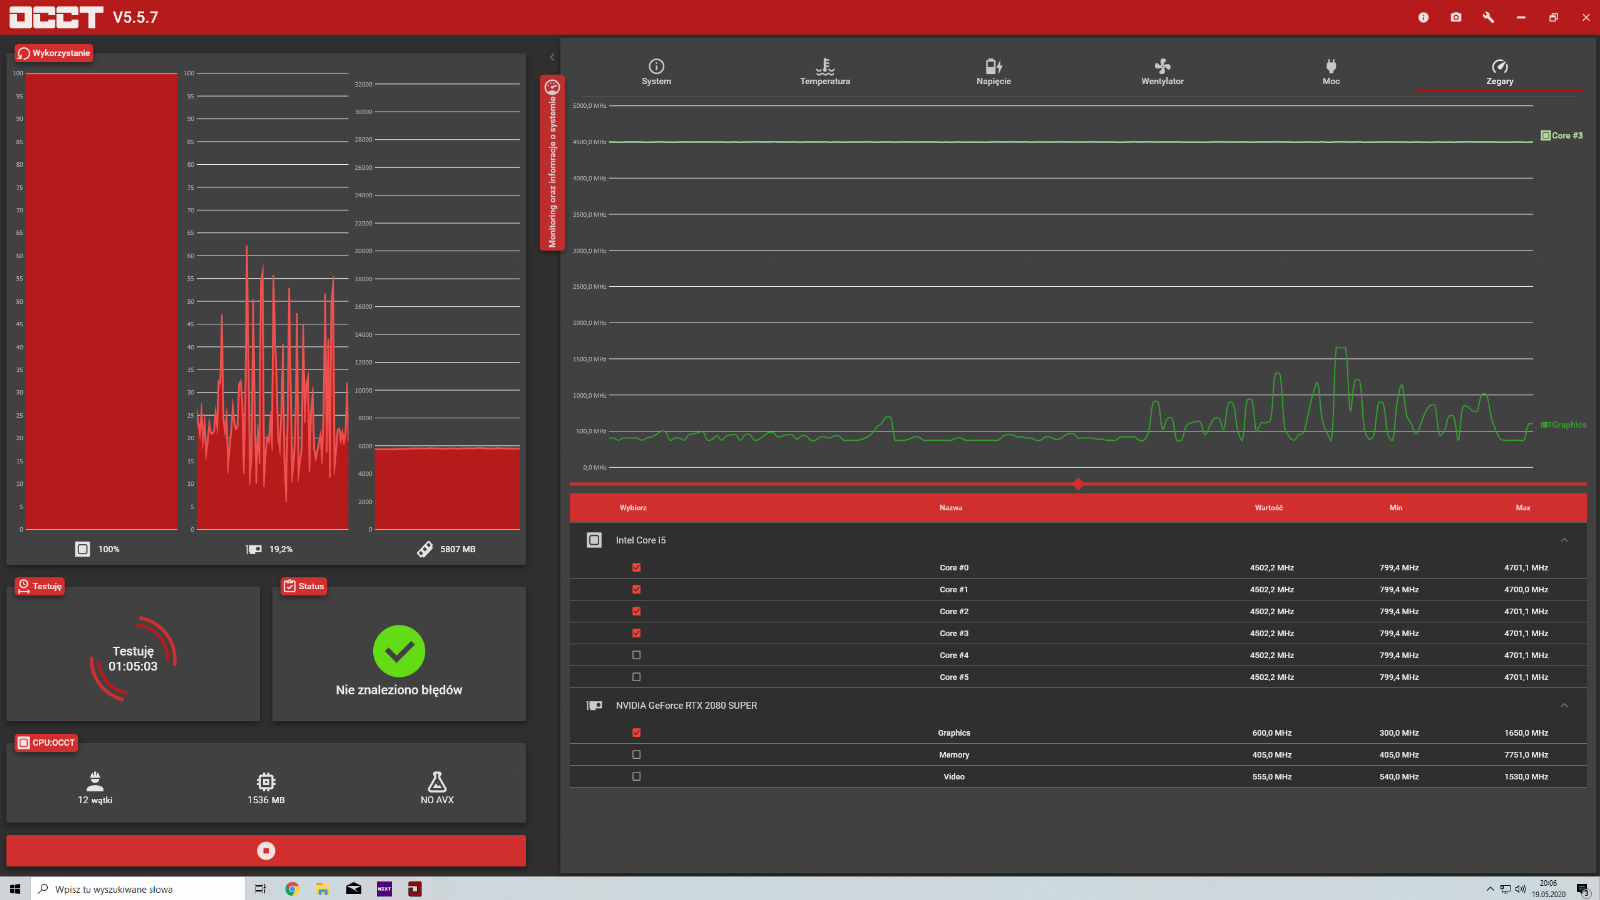The width and height of the screenshot is (1600, 900).
Task: Click the Status panel label
Action: point(304,586)
